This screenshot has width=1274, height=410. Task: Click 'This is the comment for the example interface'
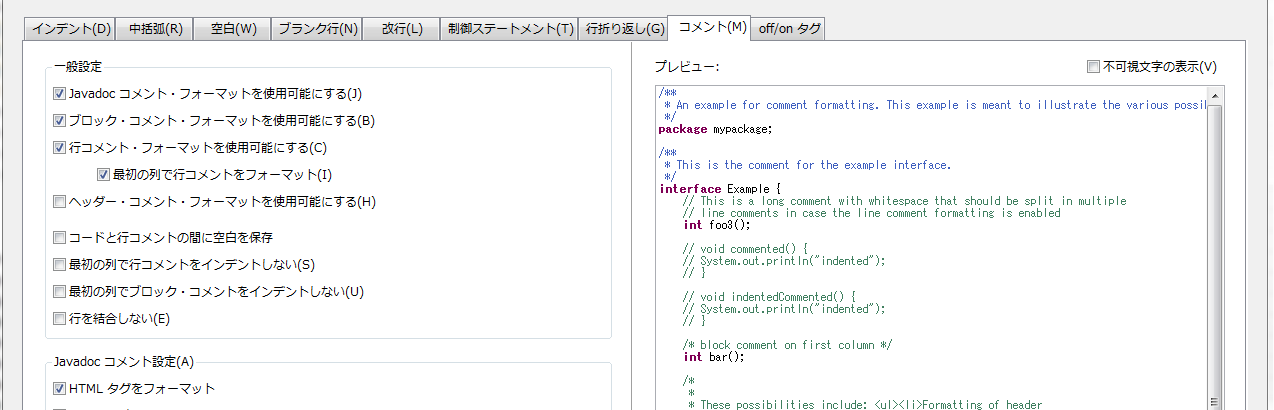808,165
